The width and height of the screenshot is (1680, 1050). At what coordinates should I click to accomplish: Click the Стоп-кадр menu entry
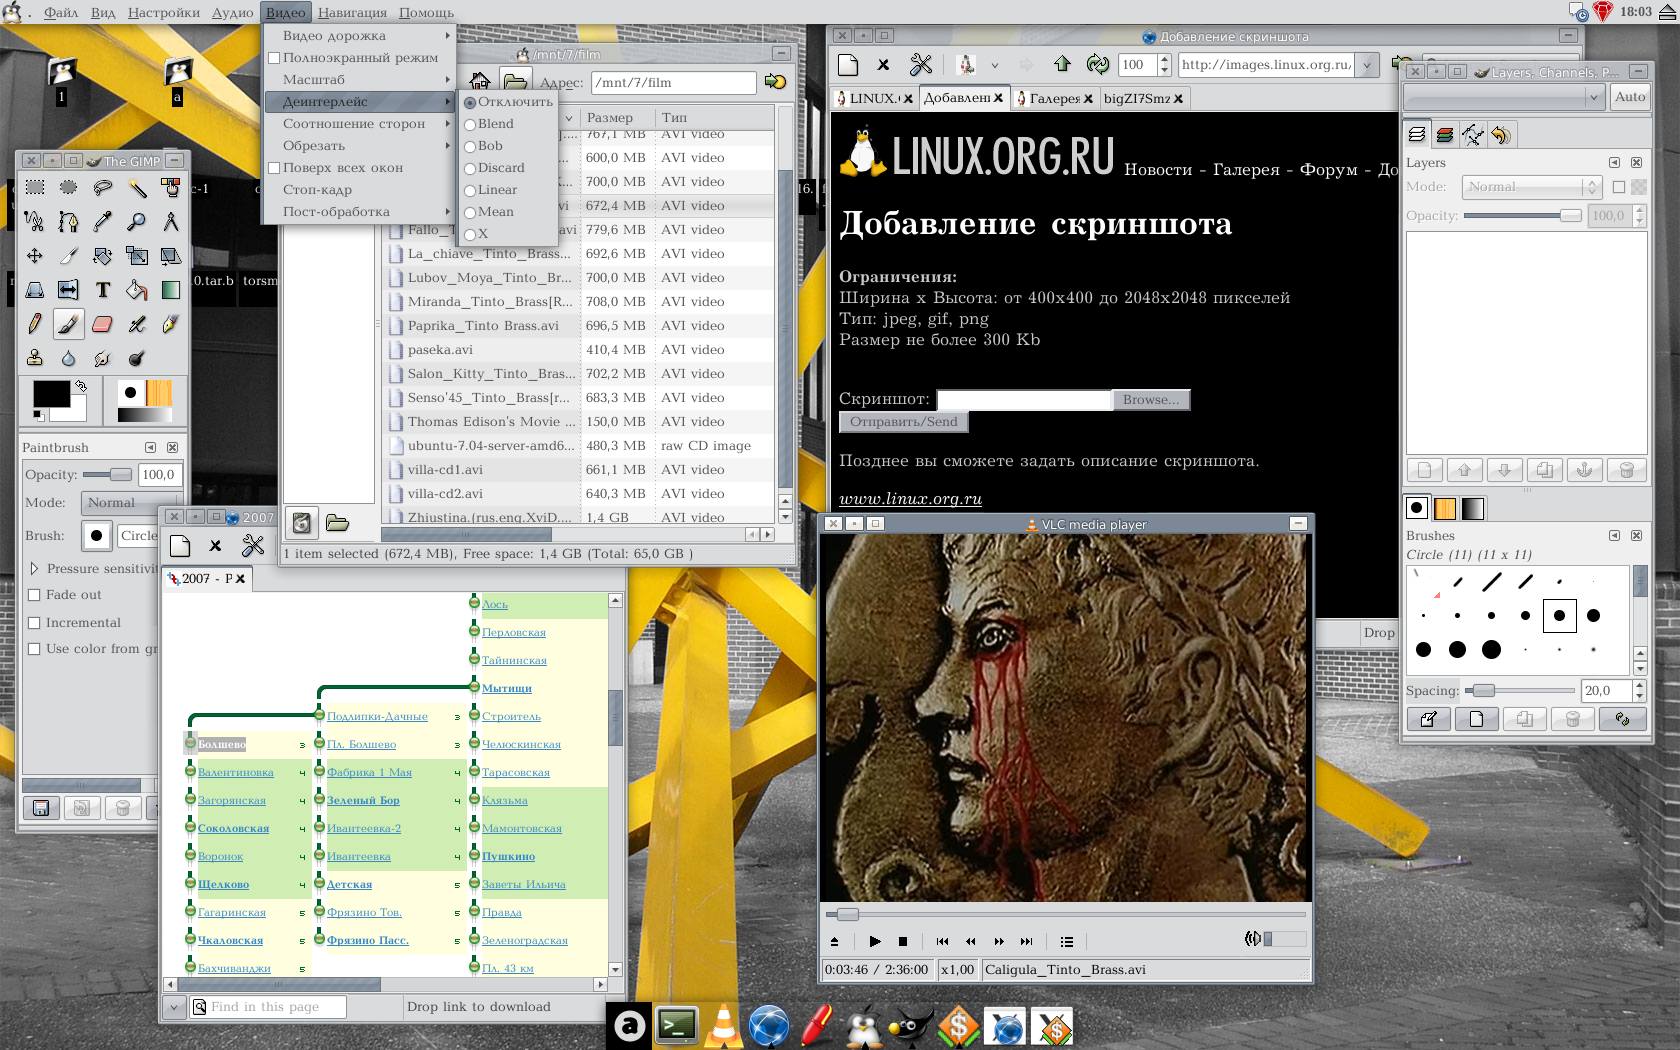pos(360,189)
